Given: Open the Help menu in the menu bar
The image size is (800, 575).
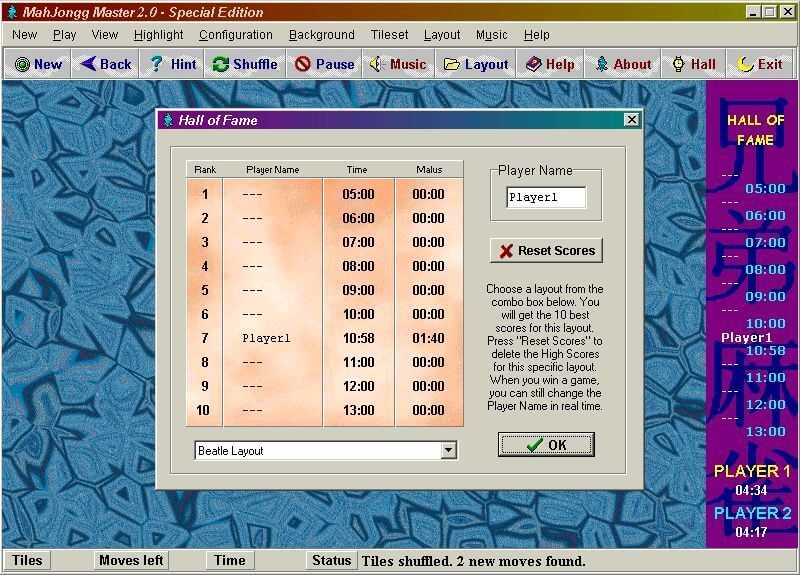Looking at the screenshot, I should pos(536,35).
